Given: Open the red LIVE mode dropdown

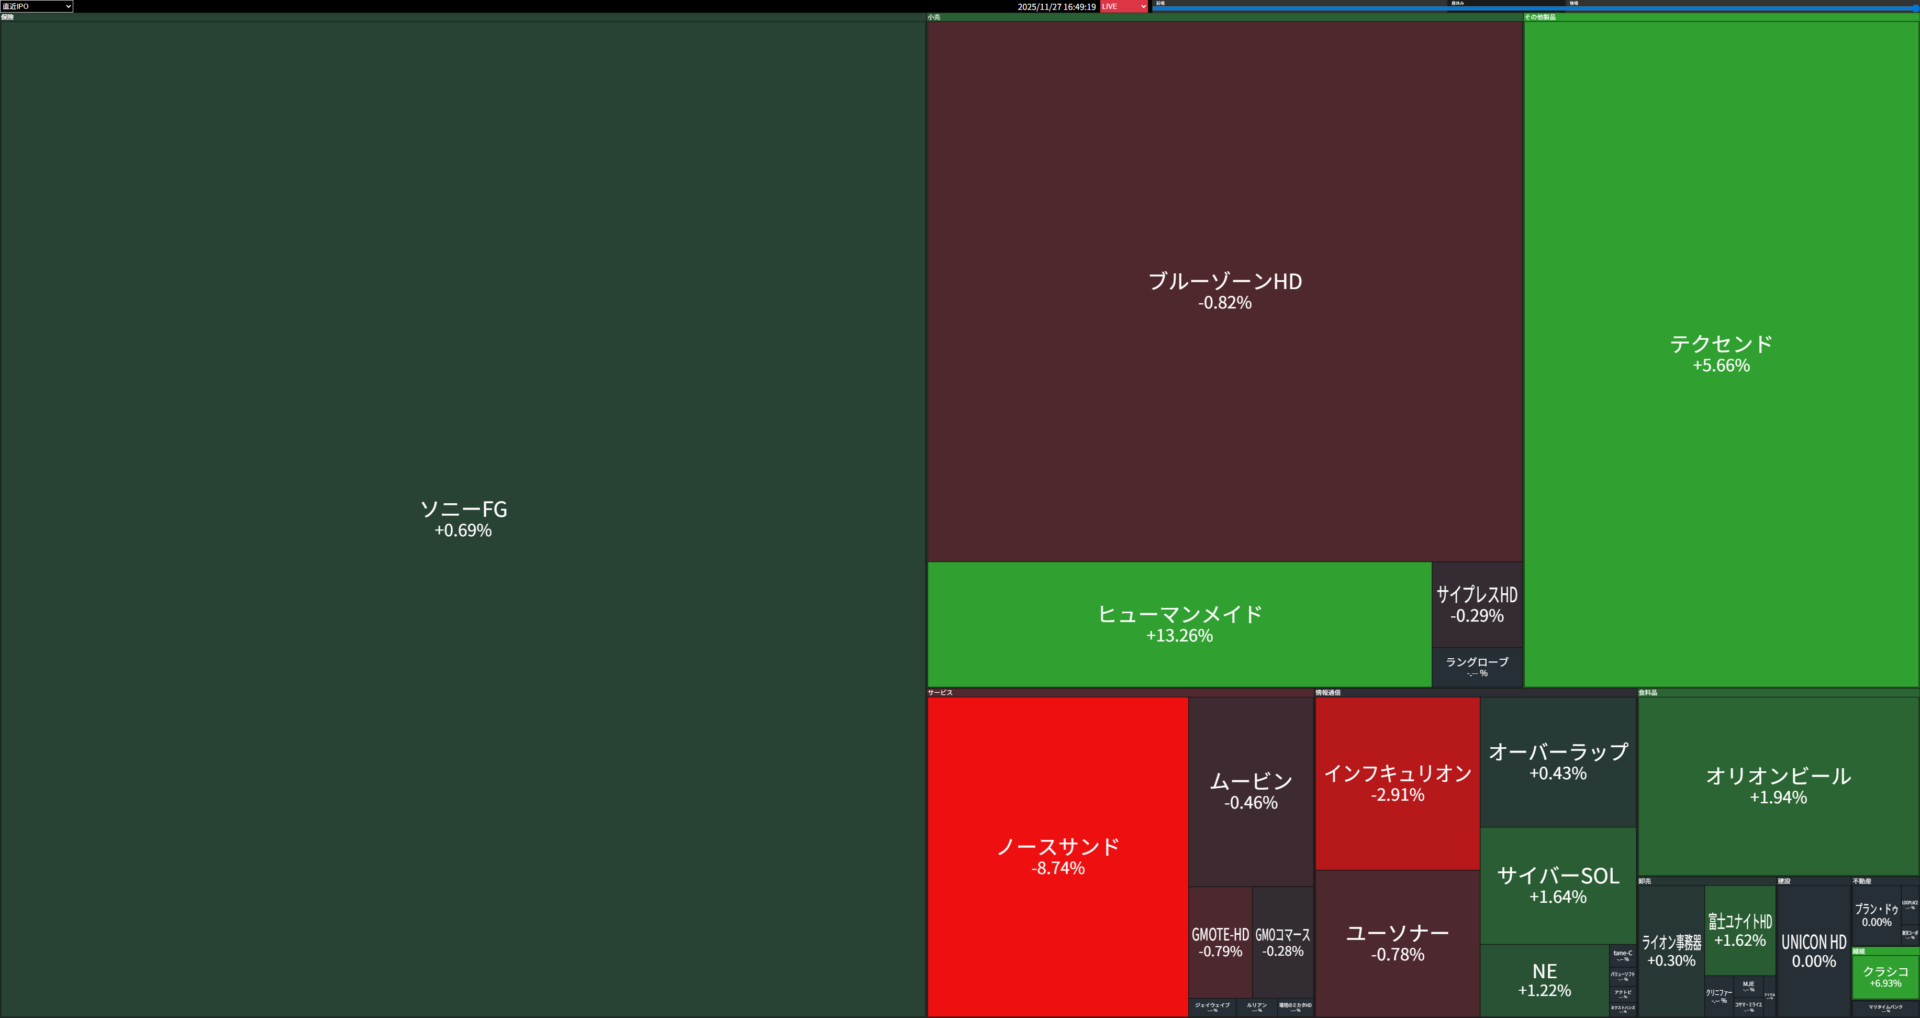Looking at the screenshot, I should coord(1124,6).
